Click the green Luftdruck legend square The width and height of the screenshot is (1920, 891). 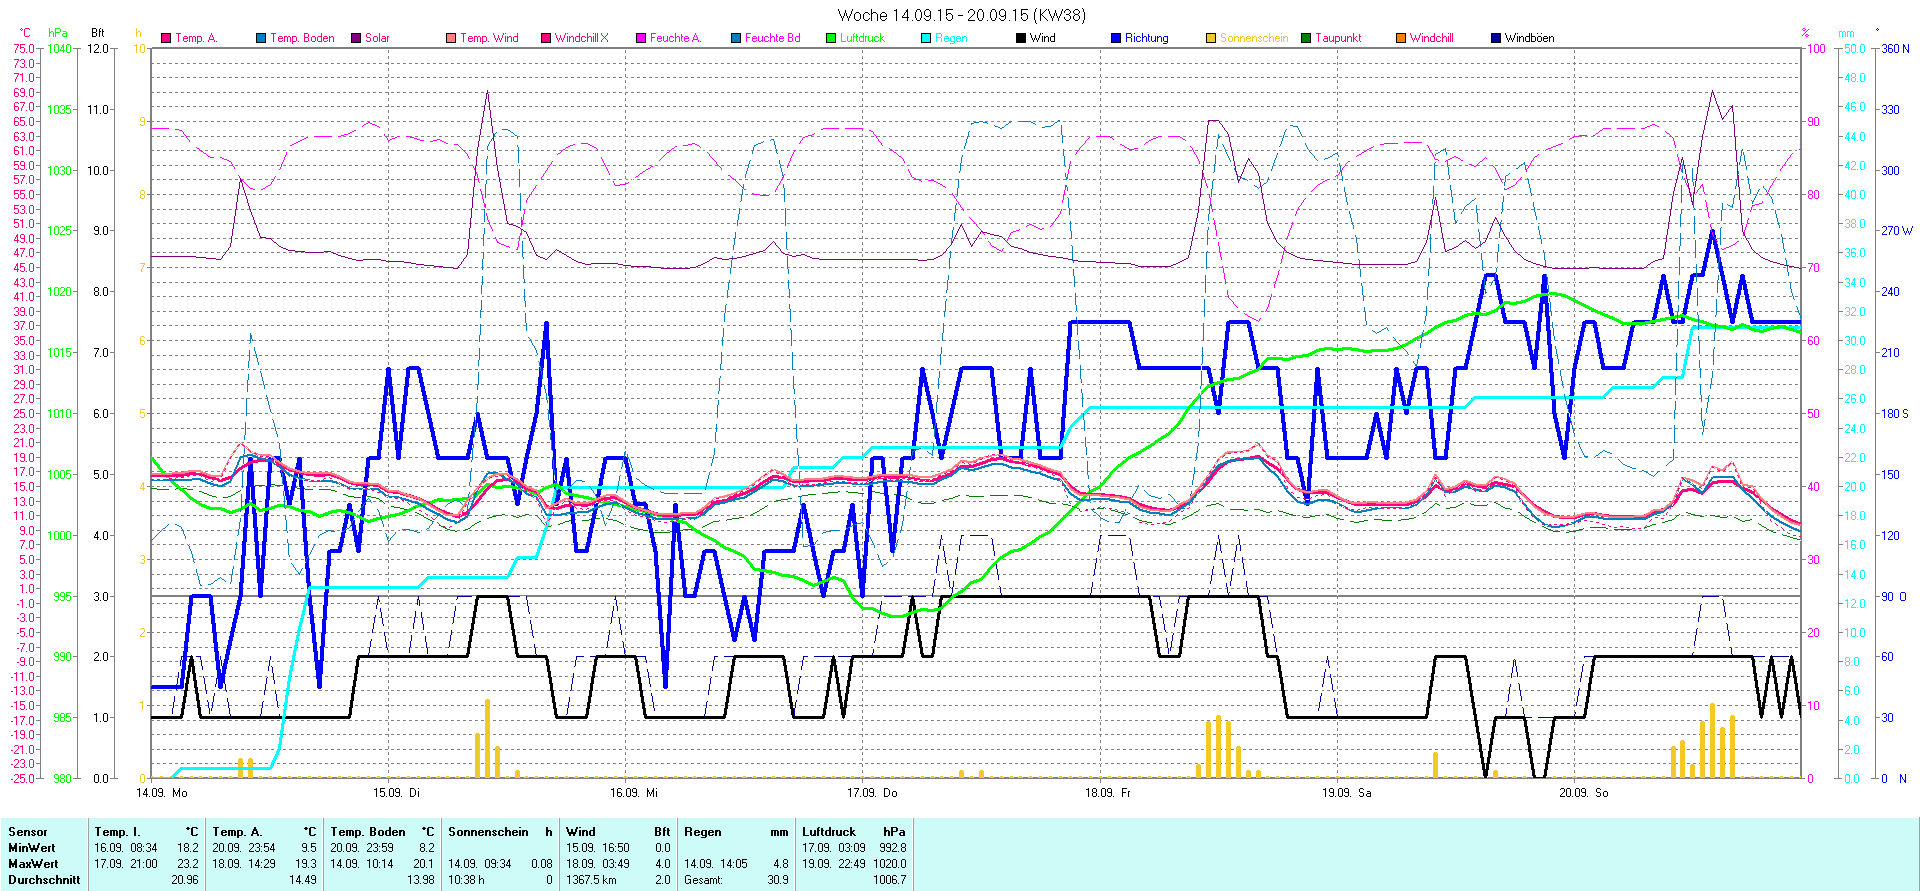[x=831, y=38]
